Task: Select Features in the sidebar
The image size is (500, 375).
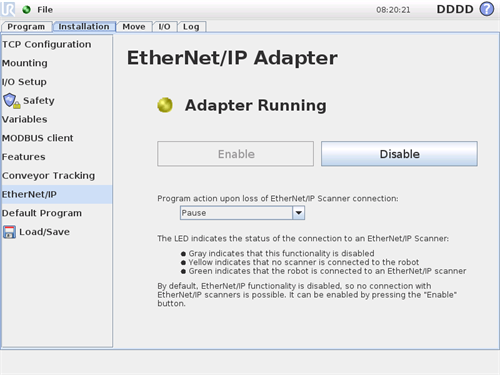Action: tap(57, 157)
